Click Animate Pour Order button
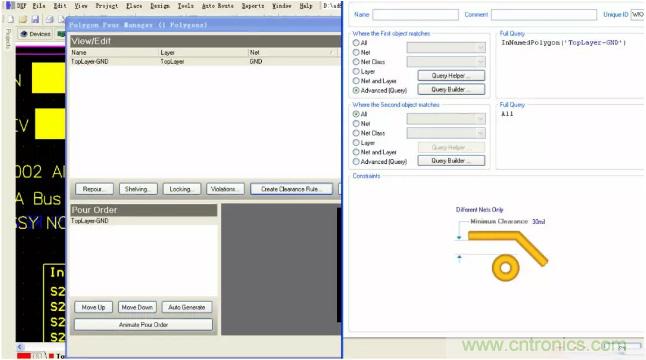646x360 pixels. click(143, 325)
